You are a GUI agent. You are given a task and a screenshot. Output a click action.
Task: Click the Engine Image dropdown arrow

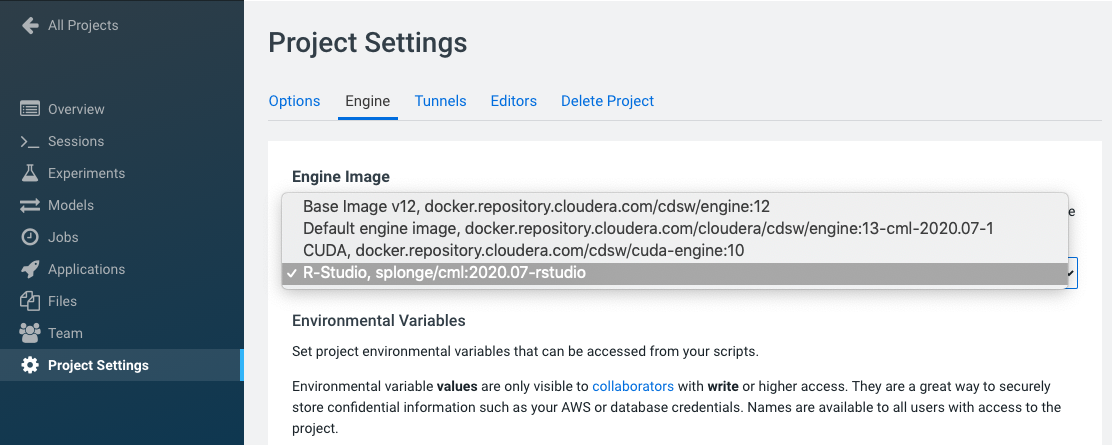(x=1071, y=272)
